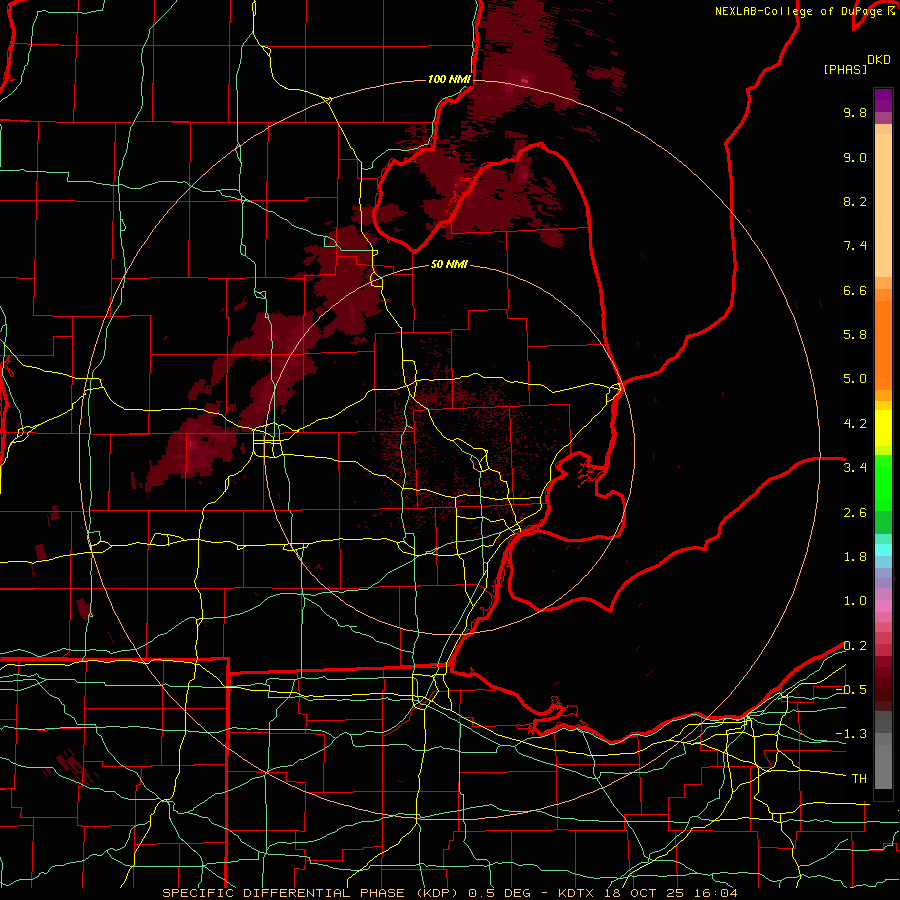The image size is (900, 900).
Task: Click the SPECIFIC DIFFERENTIAL PHASE (KDP) caption text
Action: point(309,893)
